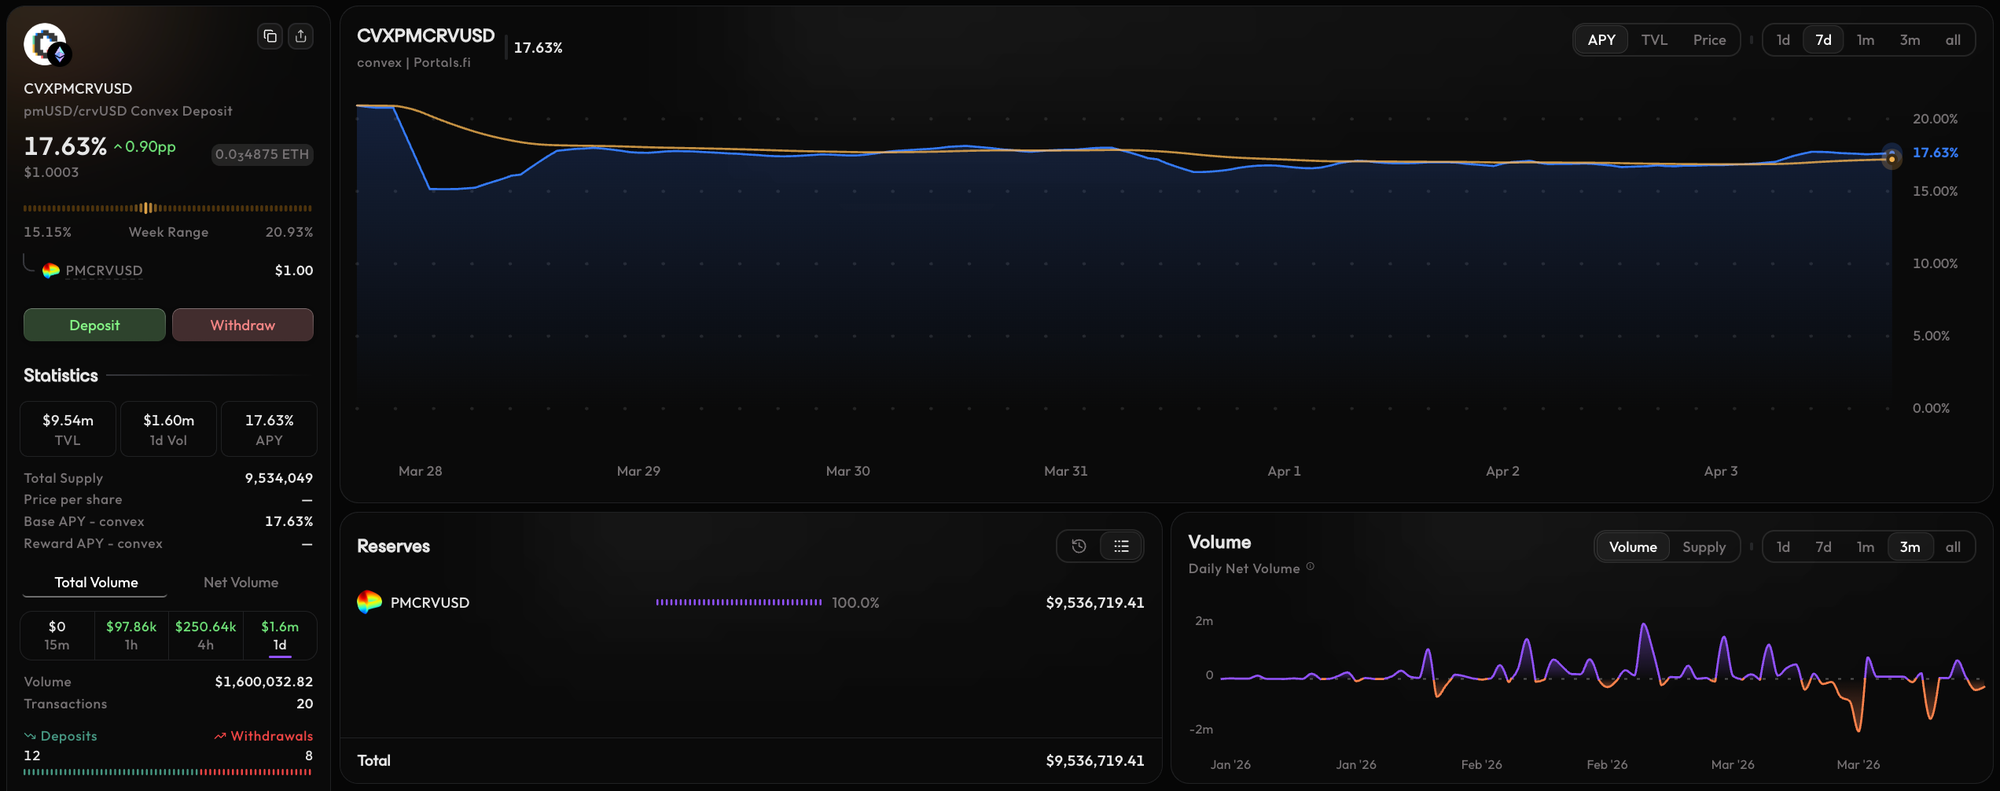The height and width of the screenshot is (791, 2000).
Task: Switch main chart to Price
Action: pyautogui.click(x=1709, y=40)
